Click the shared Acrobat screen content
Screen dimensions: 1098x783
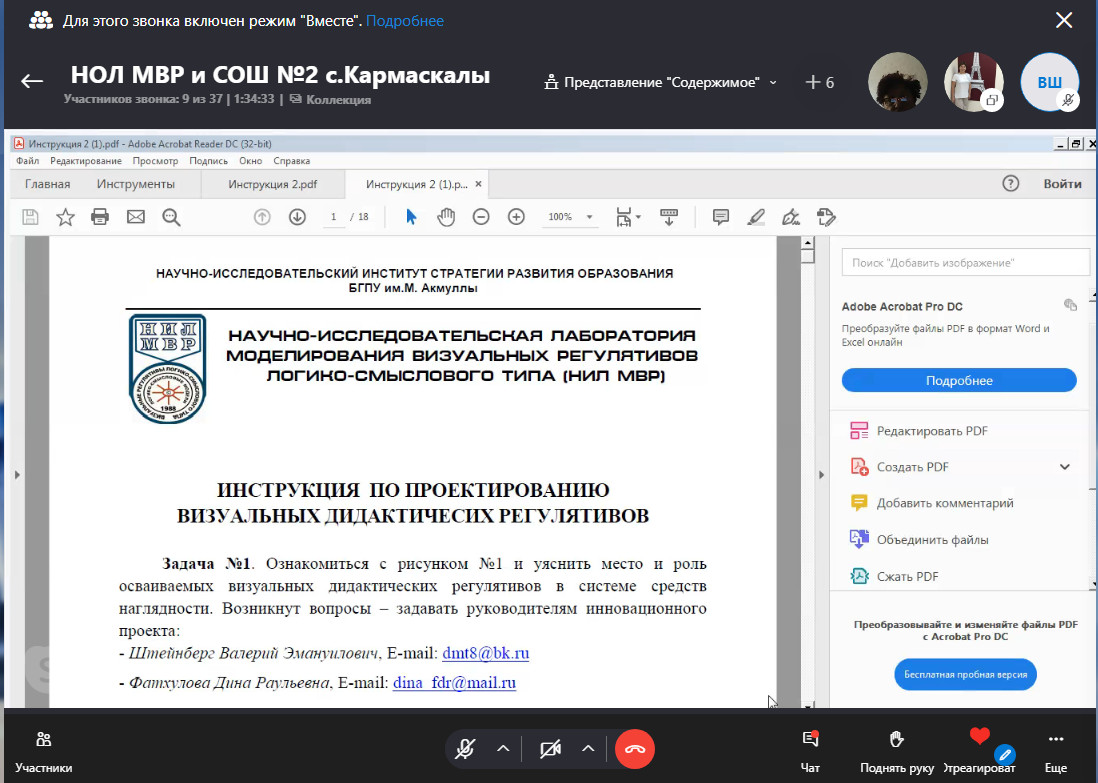coord(412,450)
